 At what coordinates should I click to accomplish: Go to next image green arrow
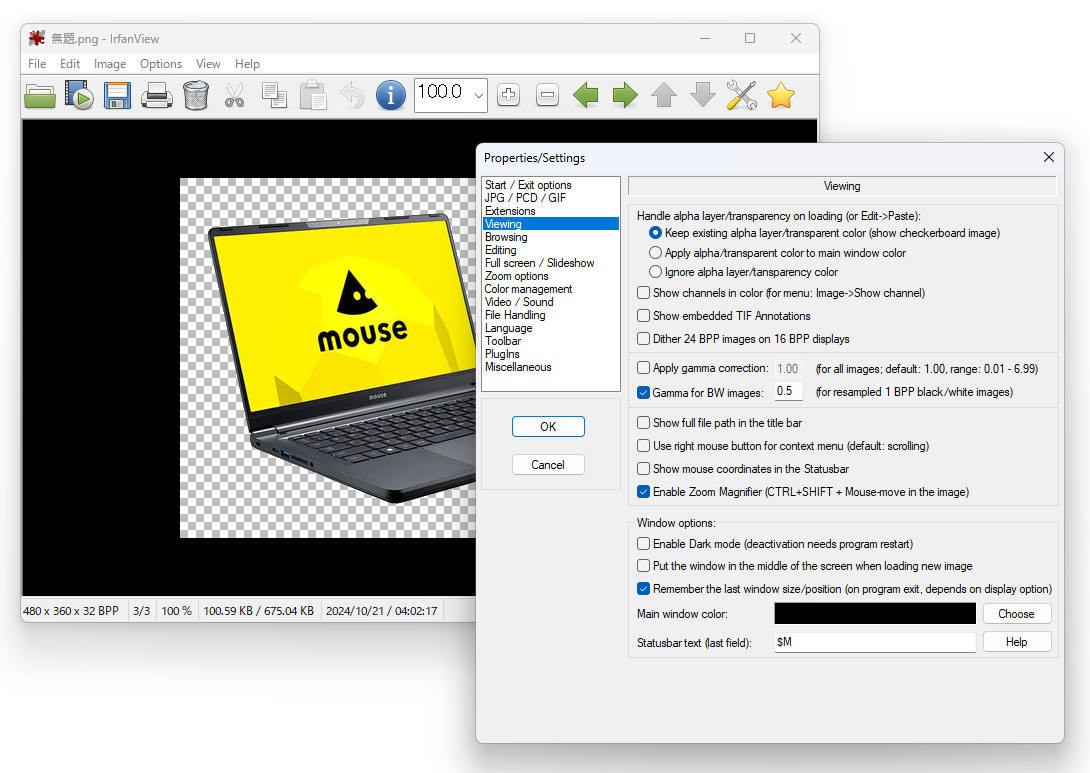tap(625, 95)
